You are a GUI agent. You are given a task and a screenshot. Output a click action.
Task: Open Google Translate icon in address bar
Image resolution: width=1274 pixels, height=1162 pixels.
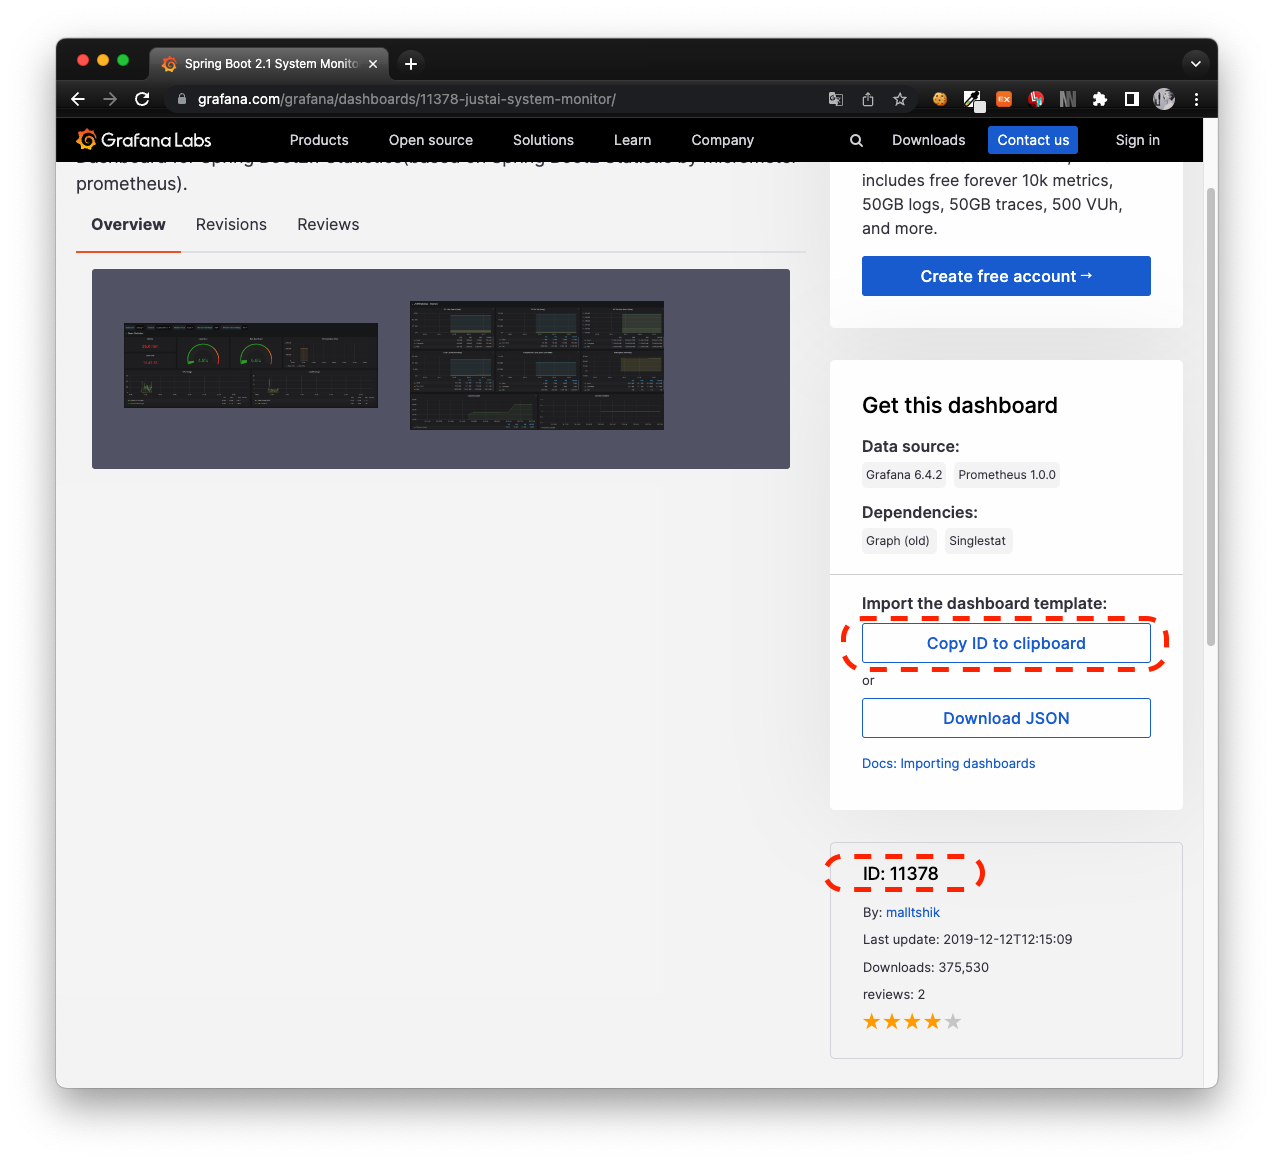[836, 99]
